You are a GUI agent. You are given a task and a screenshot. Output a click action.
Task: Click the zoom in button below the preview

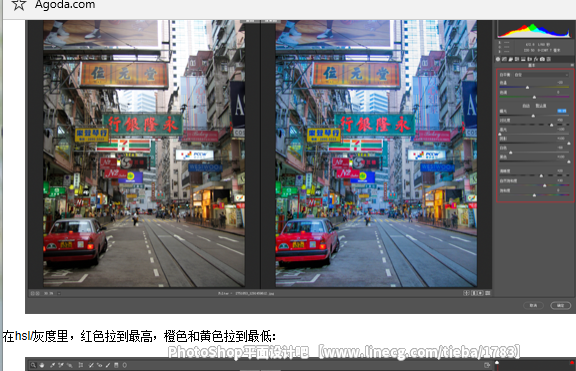[37, 293]
